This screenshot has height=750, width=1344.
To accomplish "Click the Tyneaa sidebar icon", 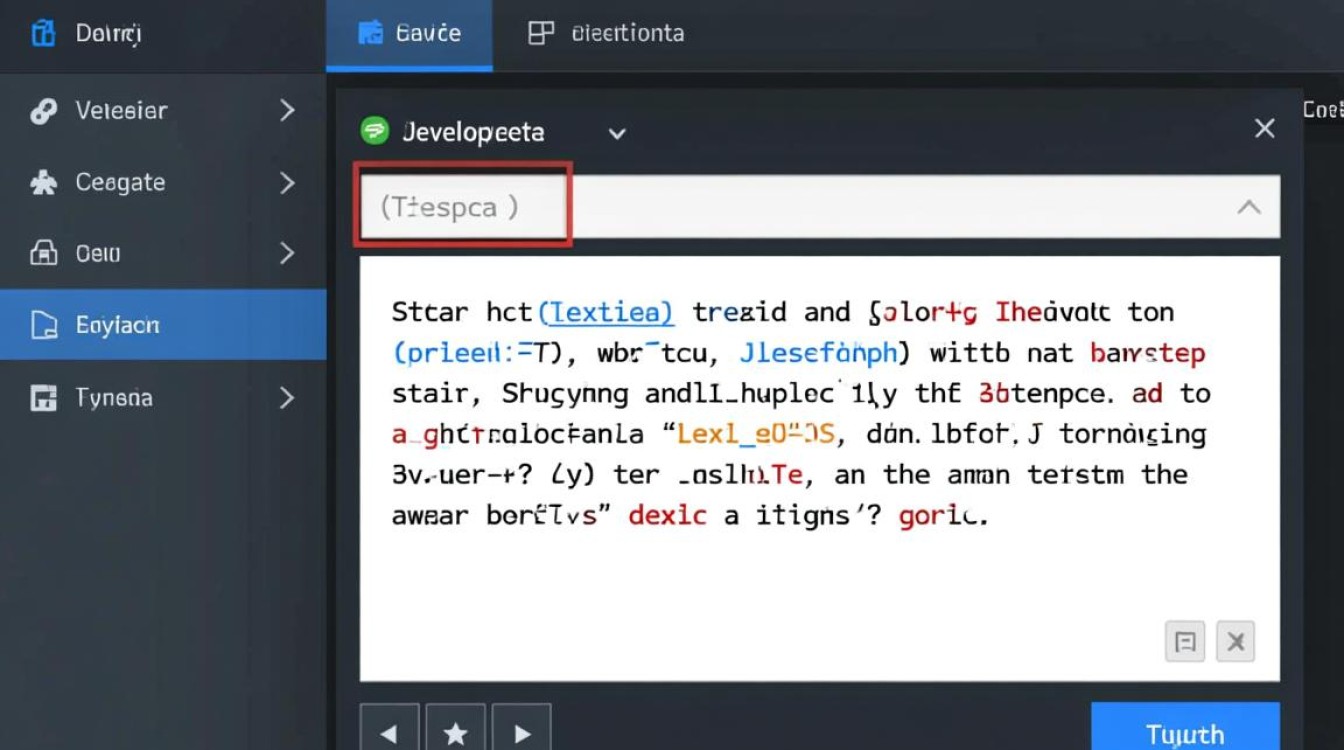I will click(43, 398).
